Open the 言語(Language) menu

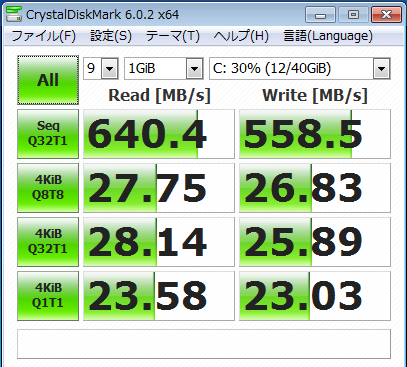tap(328, 36)
